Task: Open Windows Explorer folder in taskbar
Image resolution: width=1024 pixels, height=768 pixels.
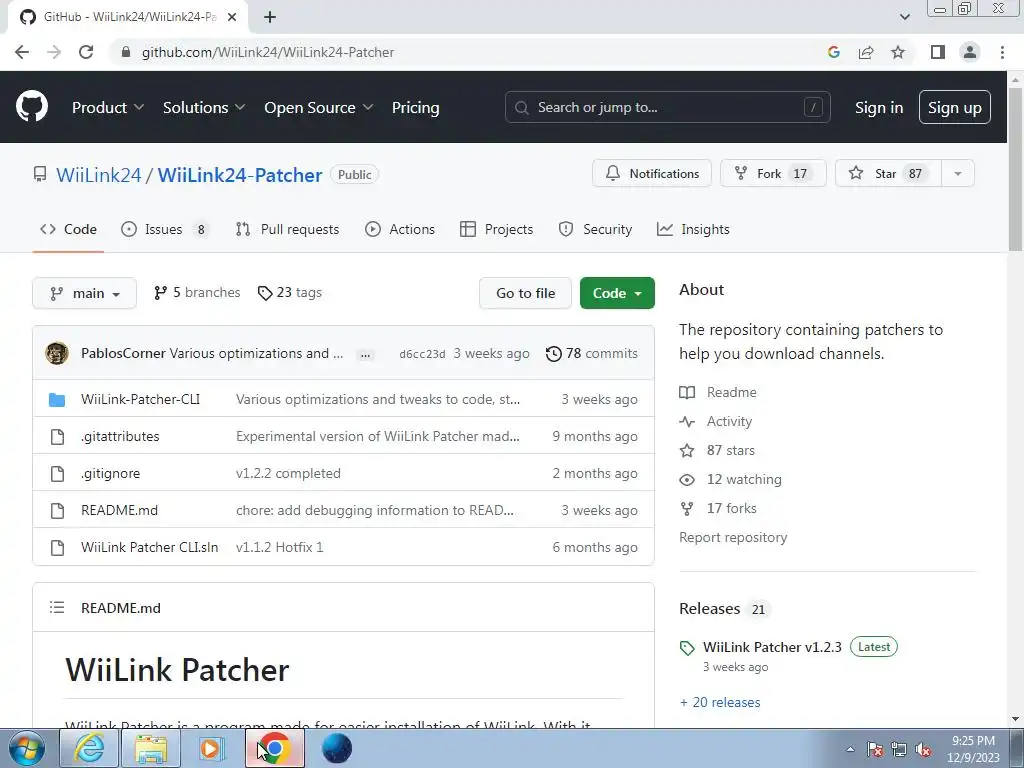Action: point(151,748)
